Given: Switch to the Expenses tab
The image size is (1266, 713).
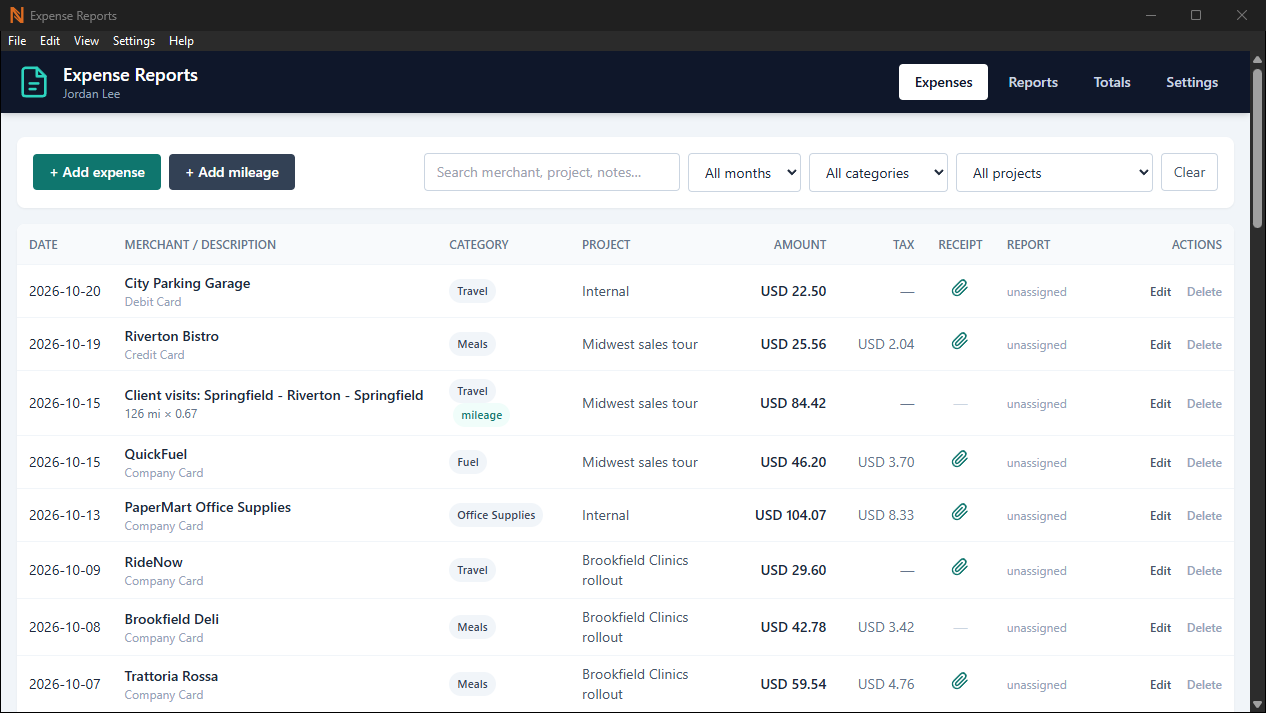Looking at the screenshot, I should click(x=943, y=82).
